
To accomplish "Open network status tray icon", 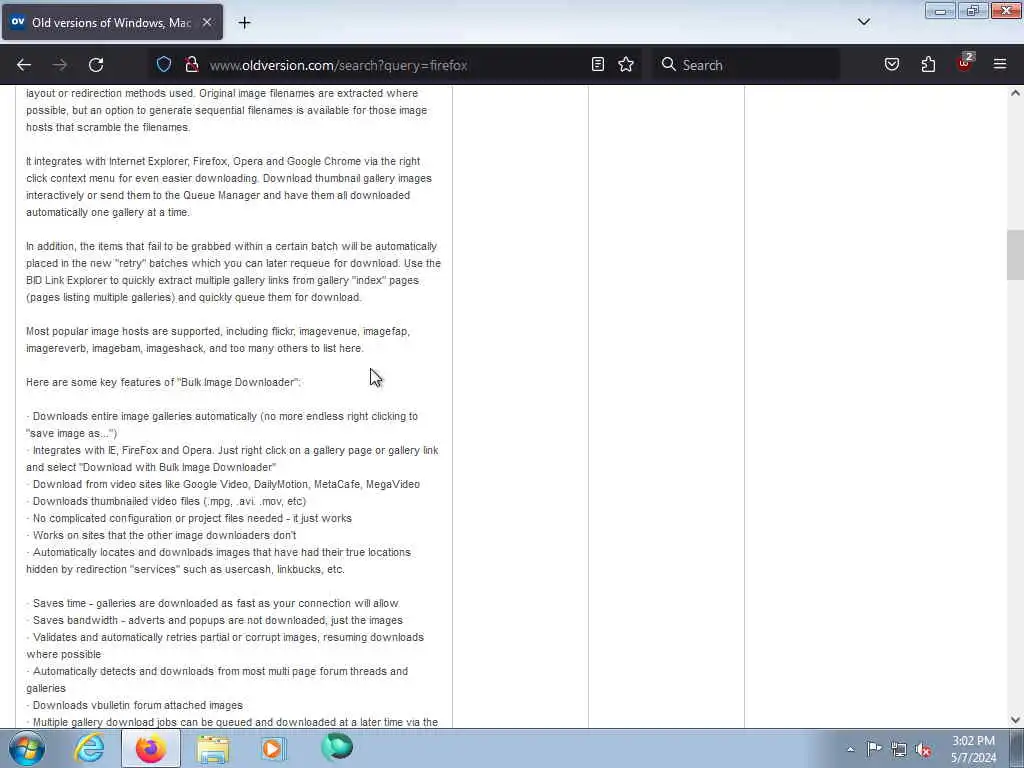I will point(899,750).
